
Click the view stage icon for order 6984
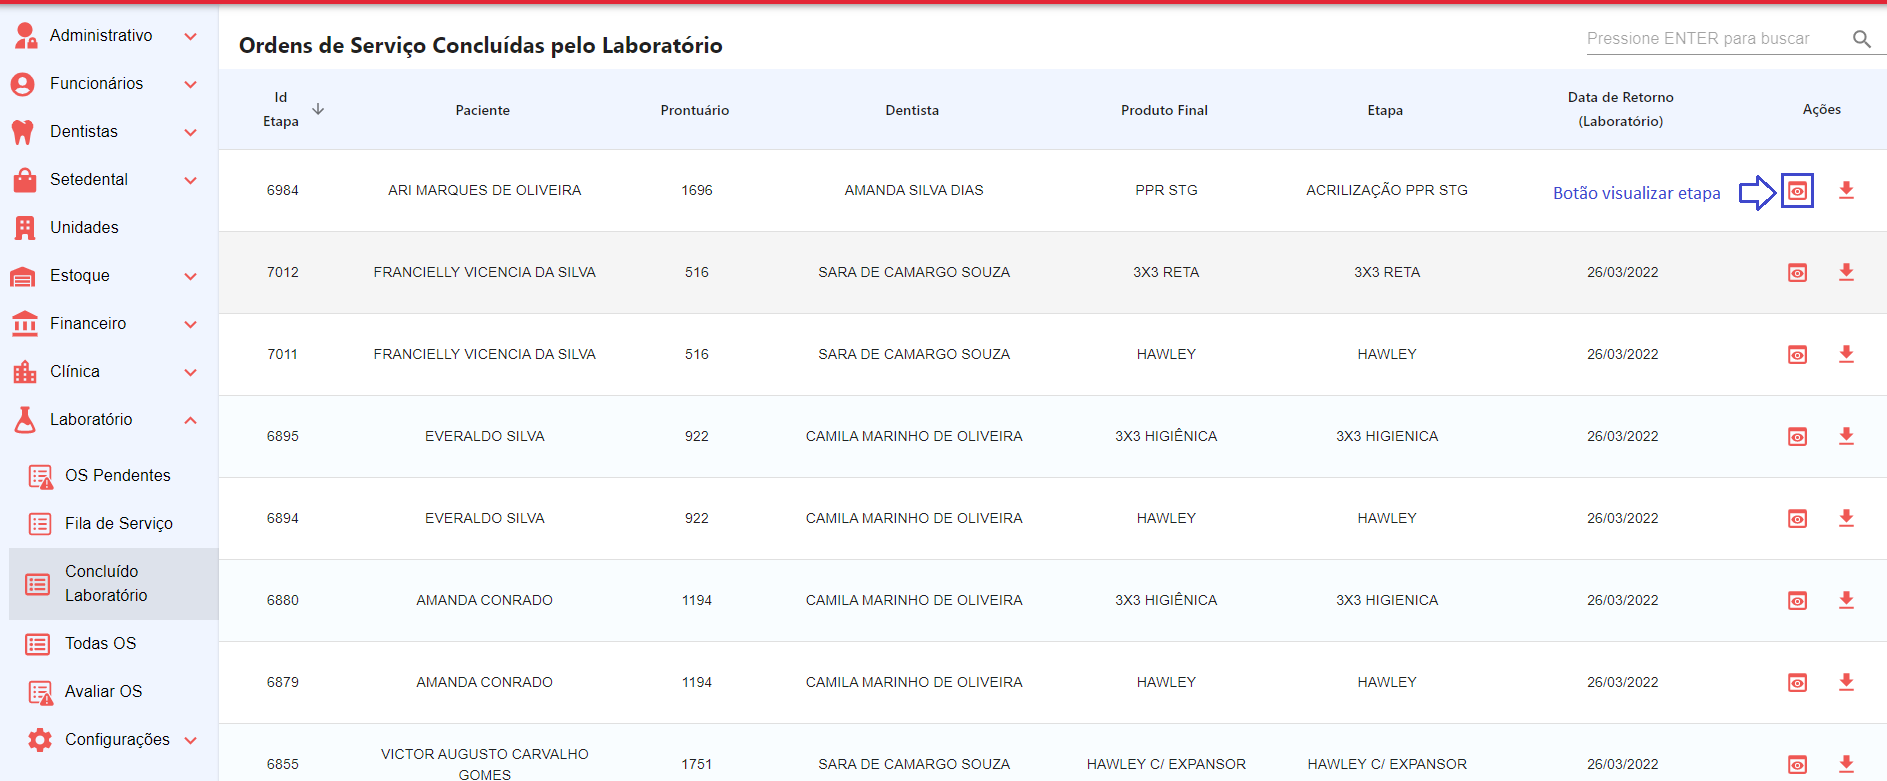(1797, 191)
